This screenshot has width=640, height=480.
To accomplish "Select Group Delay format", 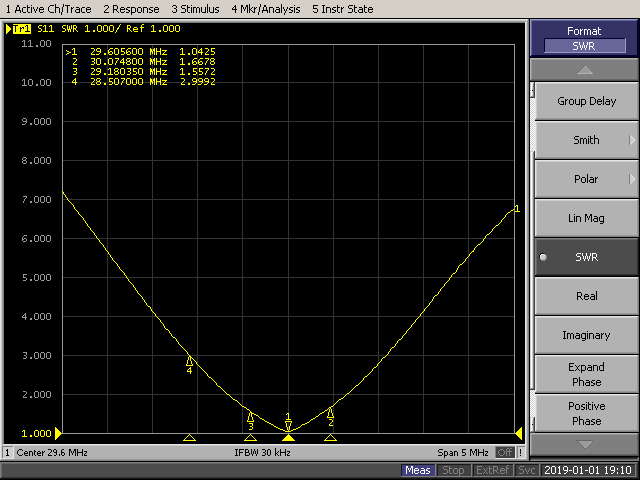I will point(587,101).
